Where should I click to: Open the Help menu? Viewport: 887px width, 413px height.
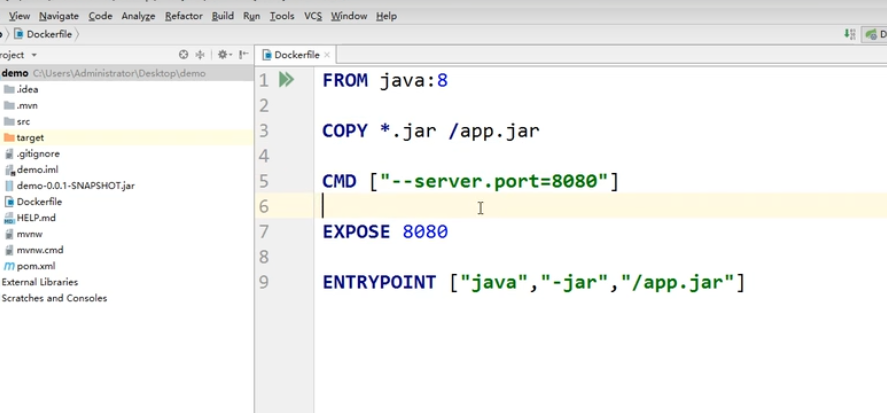point(386,16)
